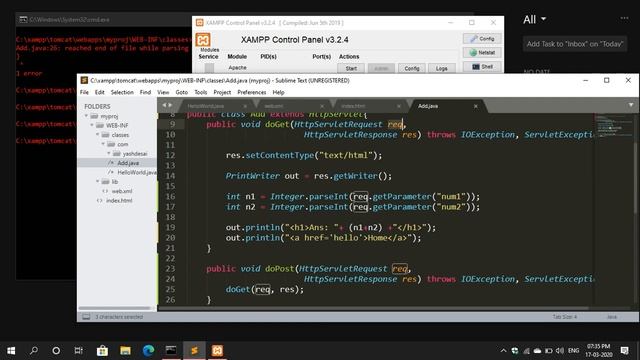Screen dimensions: 640x360
Task: Close the HelloWorld.java tab
Action: pos(245,106)
